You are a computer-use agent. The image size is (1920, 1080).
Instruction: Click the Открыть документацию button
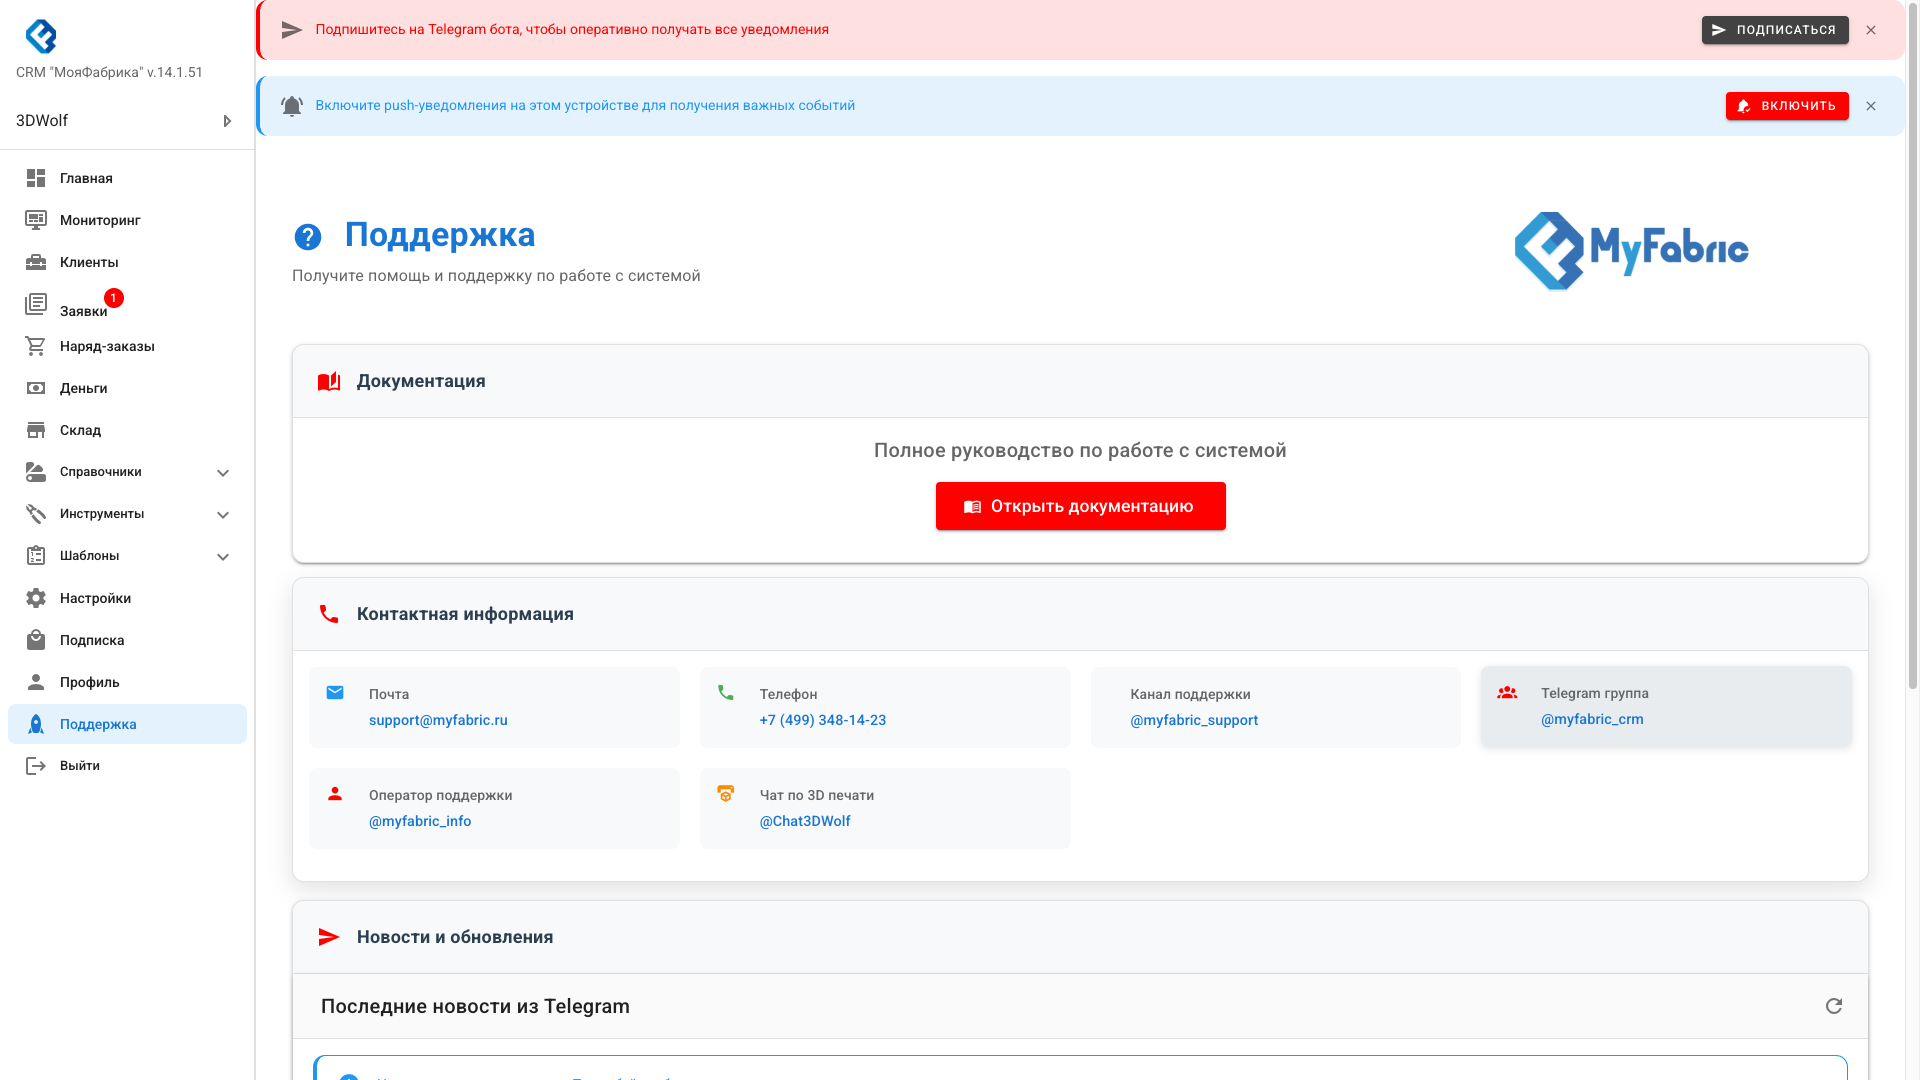1080,506
